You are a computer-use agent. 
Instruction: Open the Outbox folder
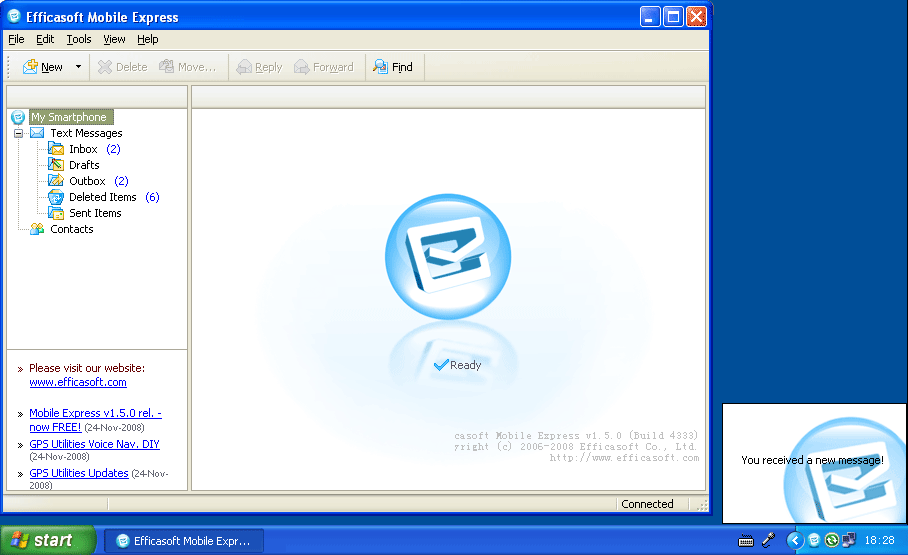pos(87,181)
